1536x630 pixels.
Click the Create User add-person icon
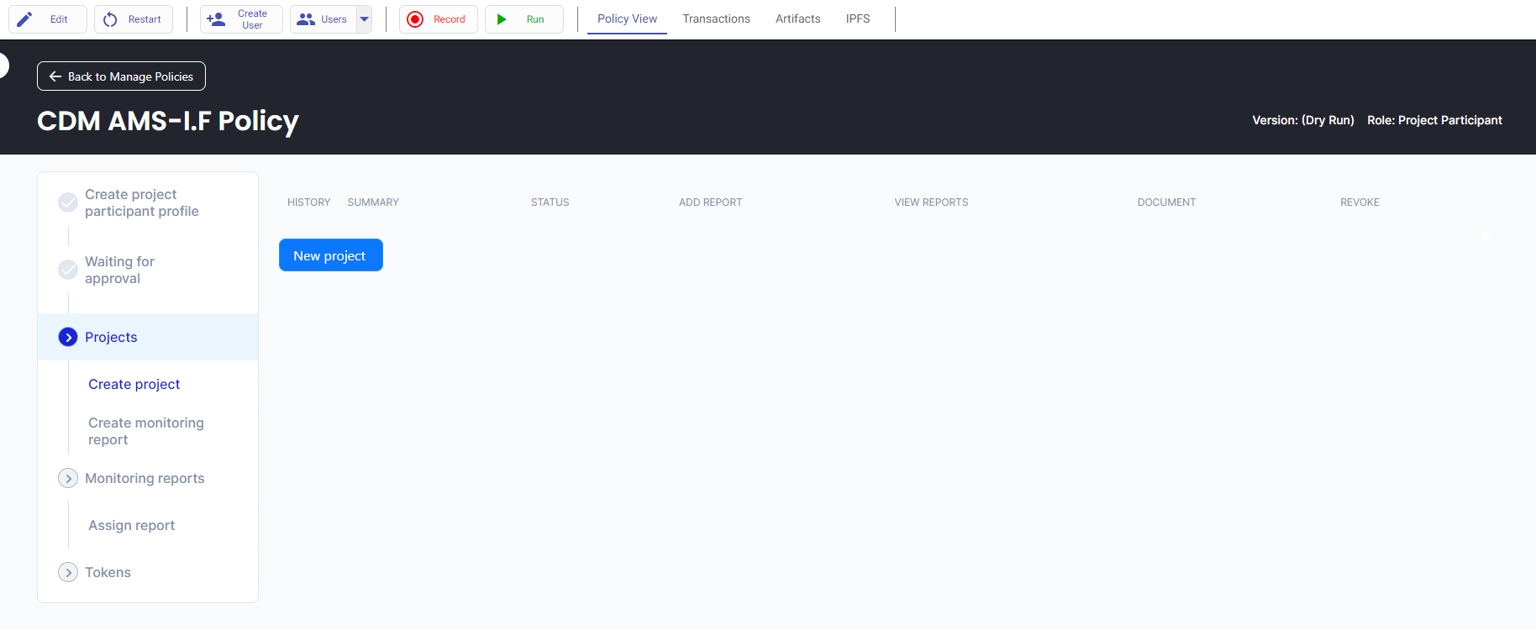216,19
